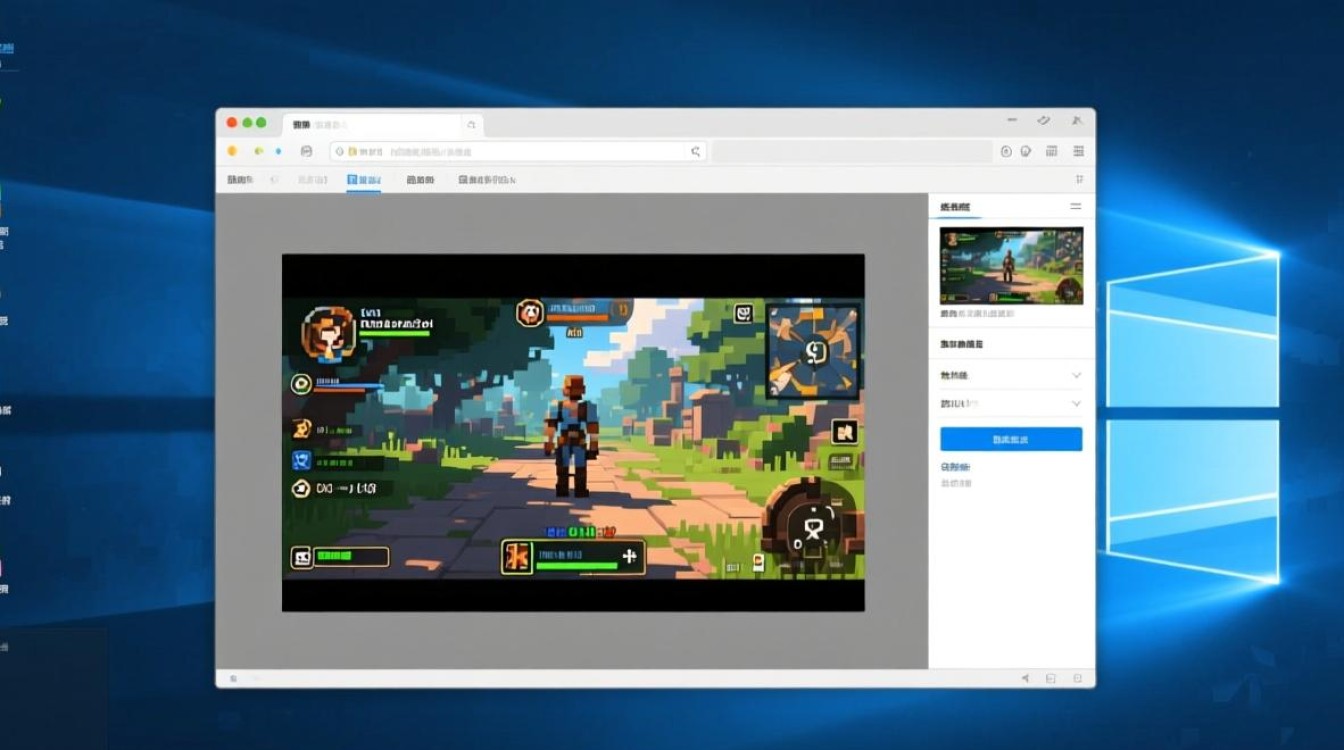Click the panda-face target icon at top center
The image size is (1344, 750).
point(530,313)
